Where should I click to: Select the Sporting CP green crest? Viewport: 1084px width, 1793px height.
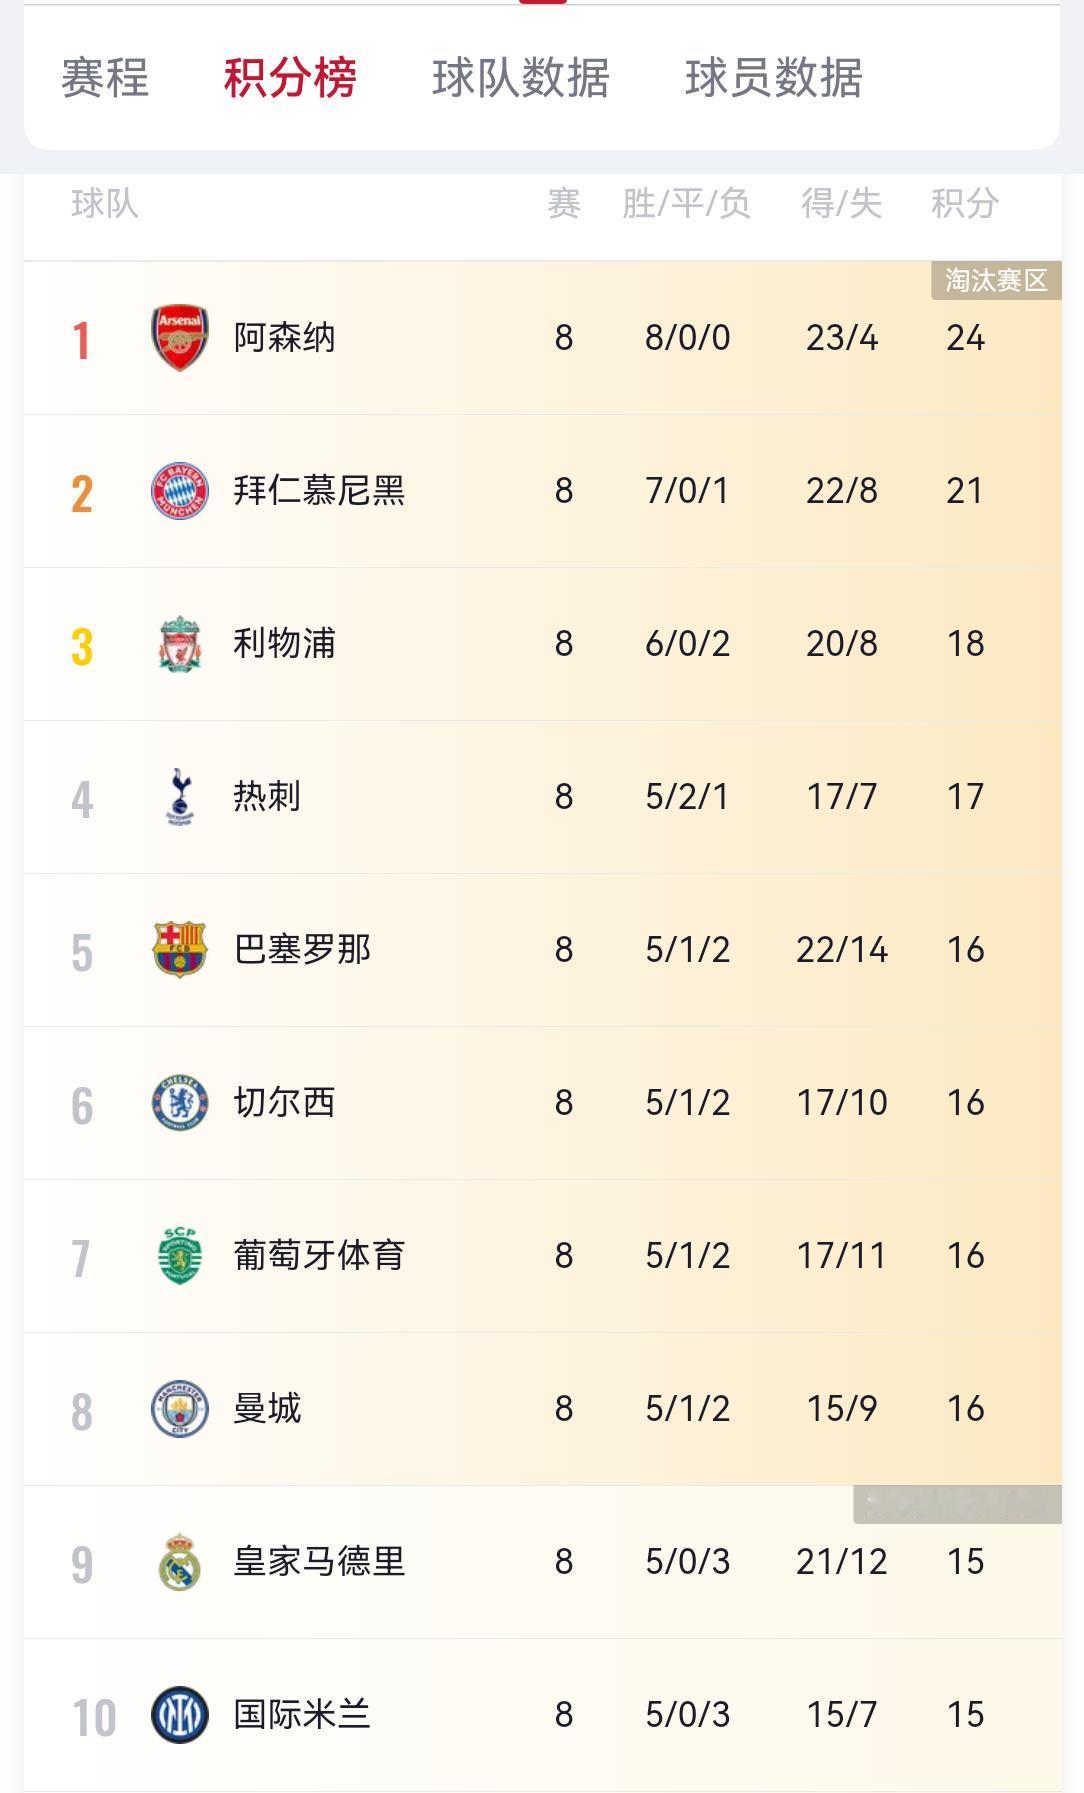pyautogui.click(x=180, y=1256)
